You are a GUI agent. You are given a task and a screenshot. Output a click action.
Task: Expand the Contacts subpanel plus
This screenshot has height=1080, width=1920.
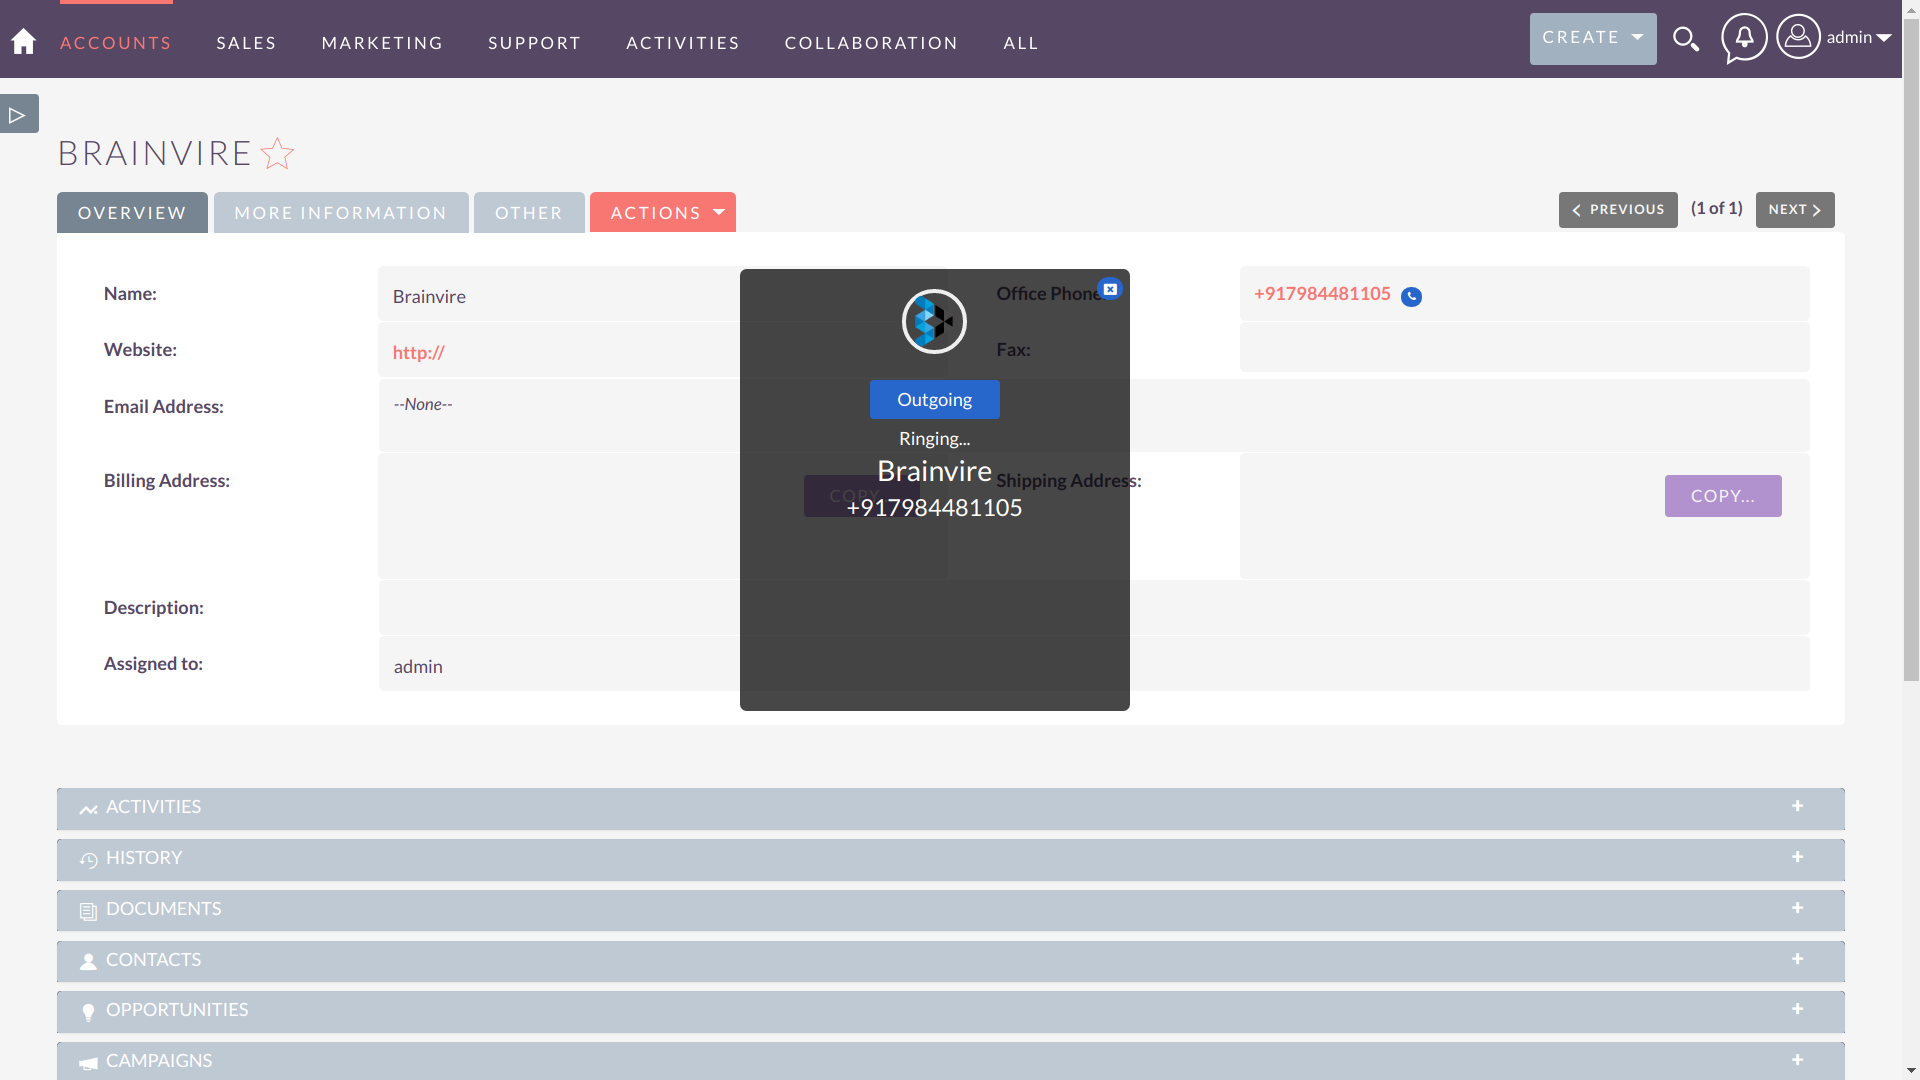pyautogui.click(x=1797, y=959)
